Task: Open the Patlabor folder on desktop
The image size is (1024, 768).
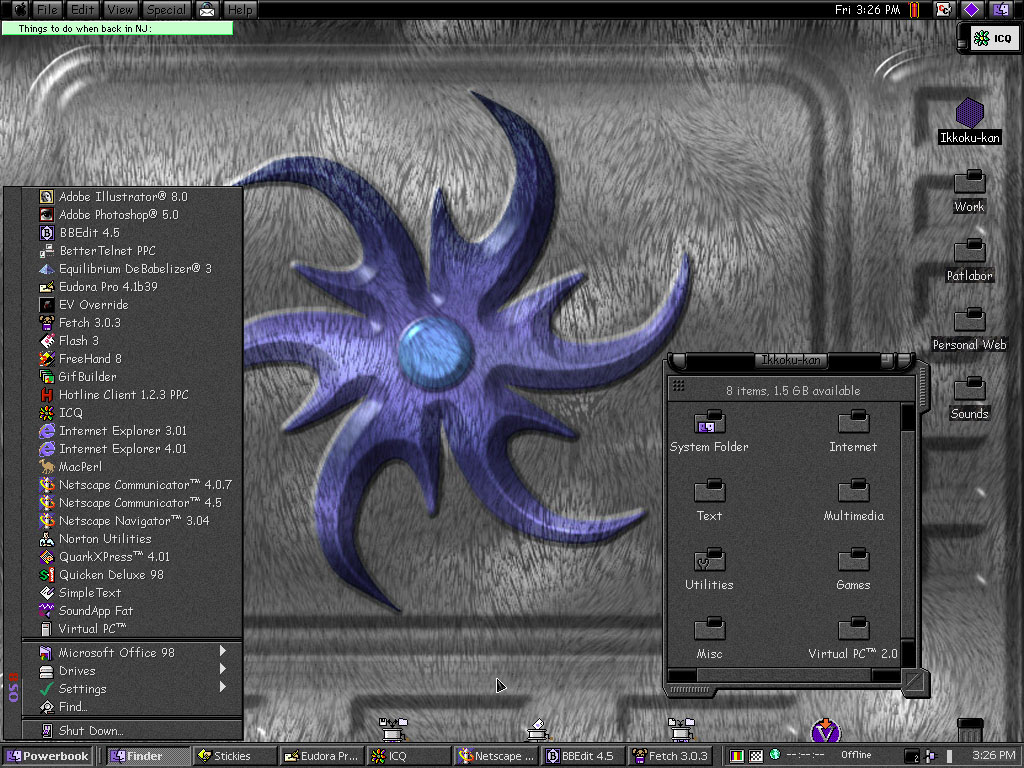Action: click(x=969, y=251)
